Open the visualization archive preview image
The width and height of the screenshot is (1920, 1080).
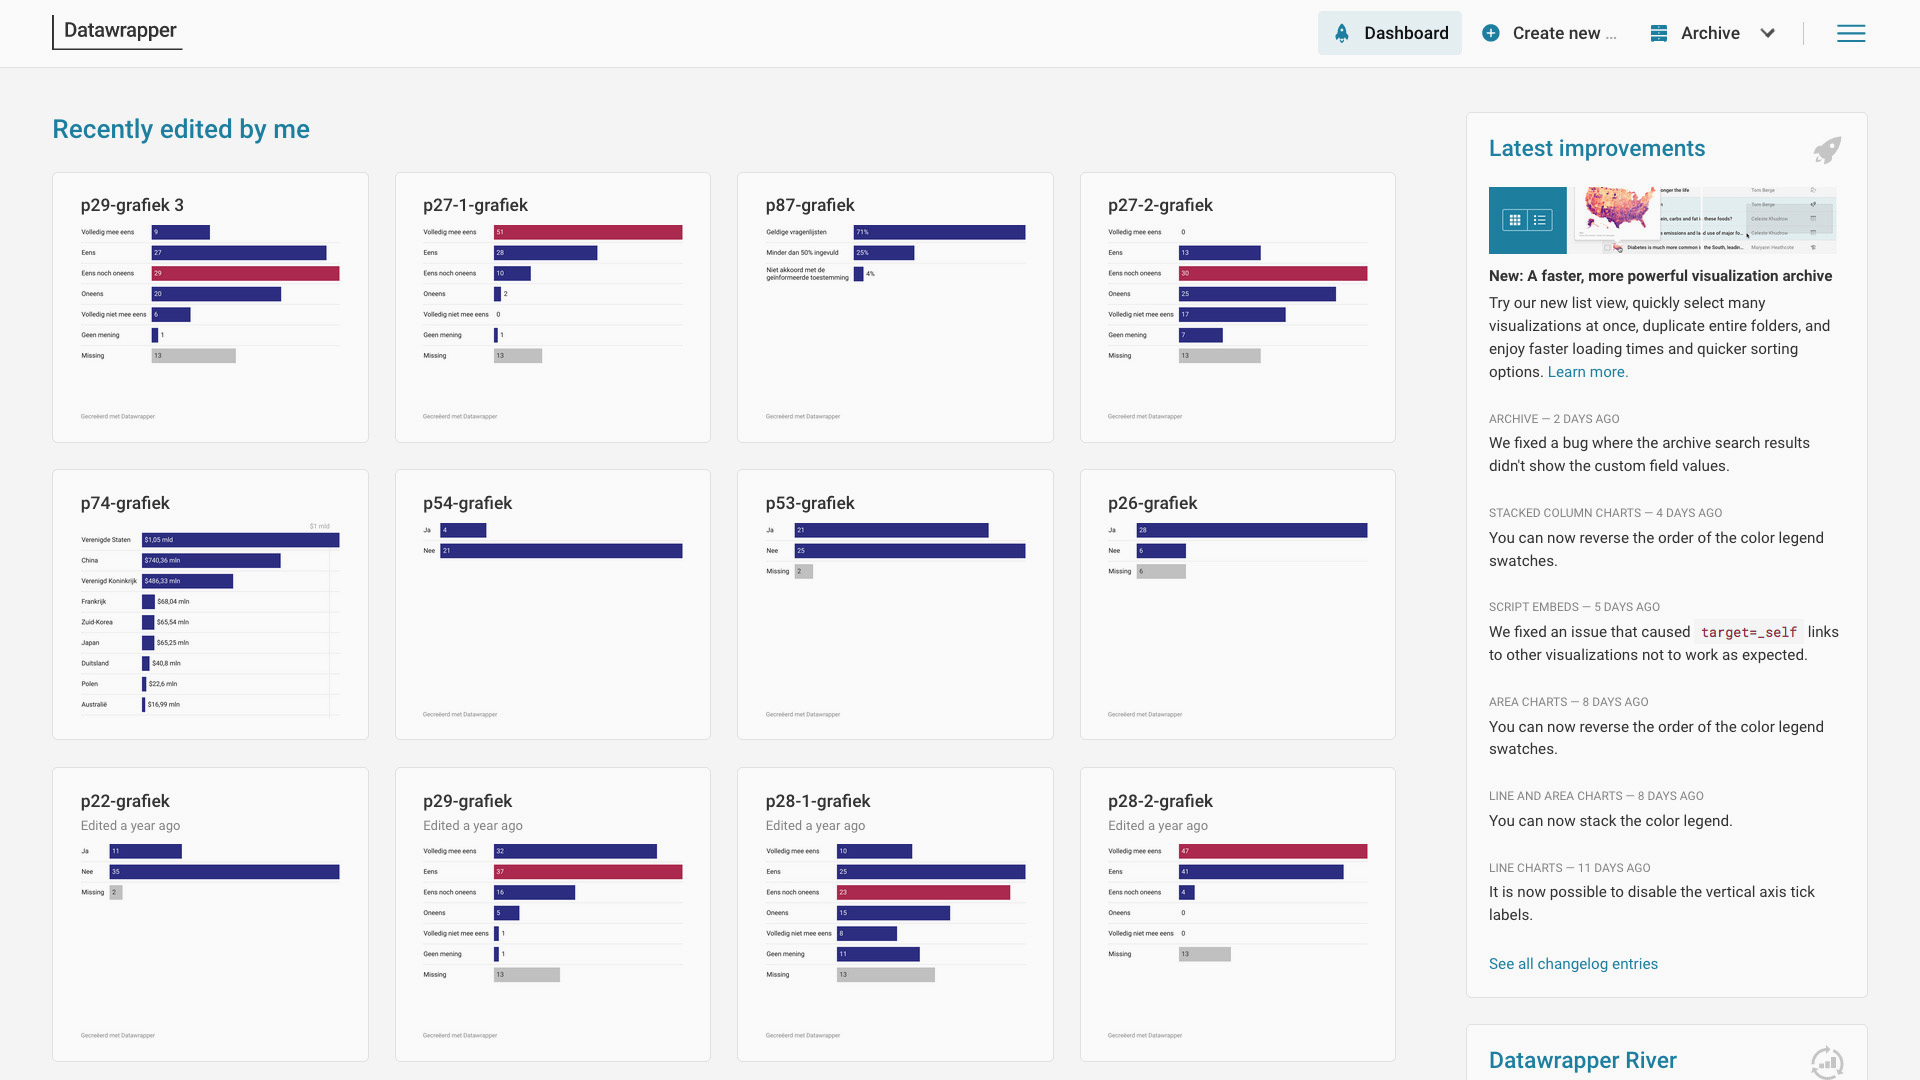(1662, 220)
